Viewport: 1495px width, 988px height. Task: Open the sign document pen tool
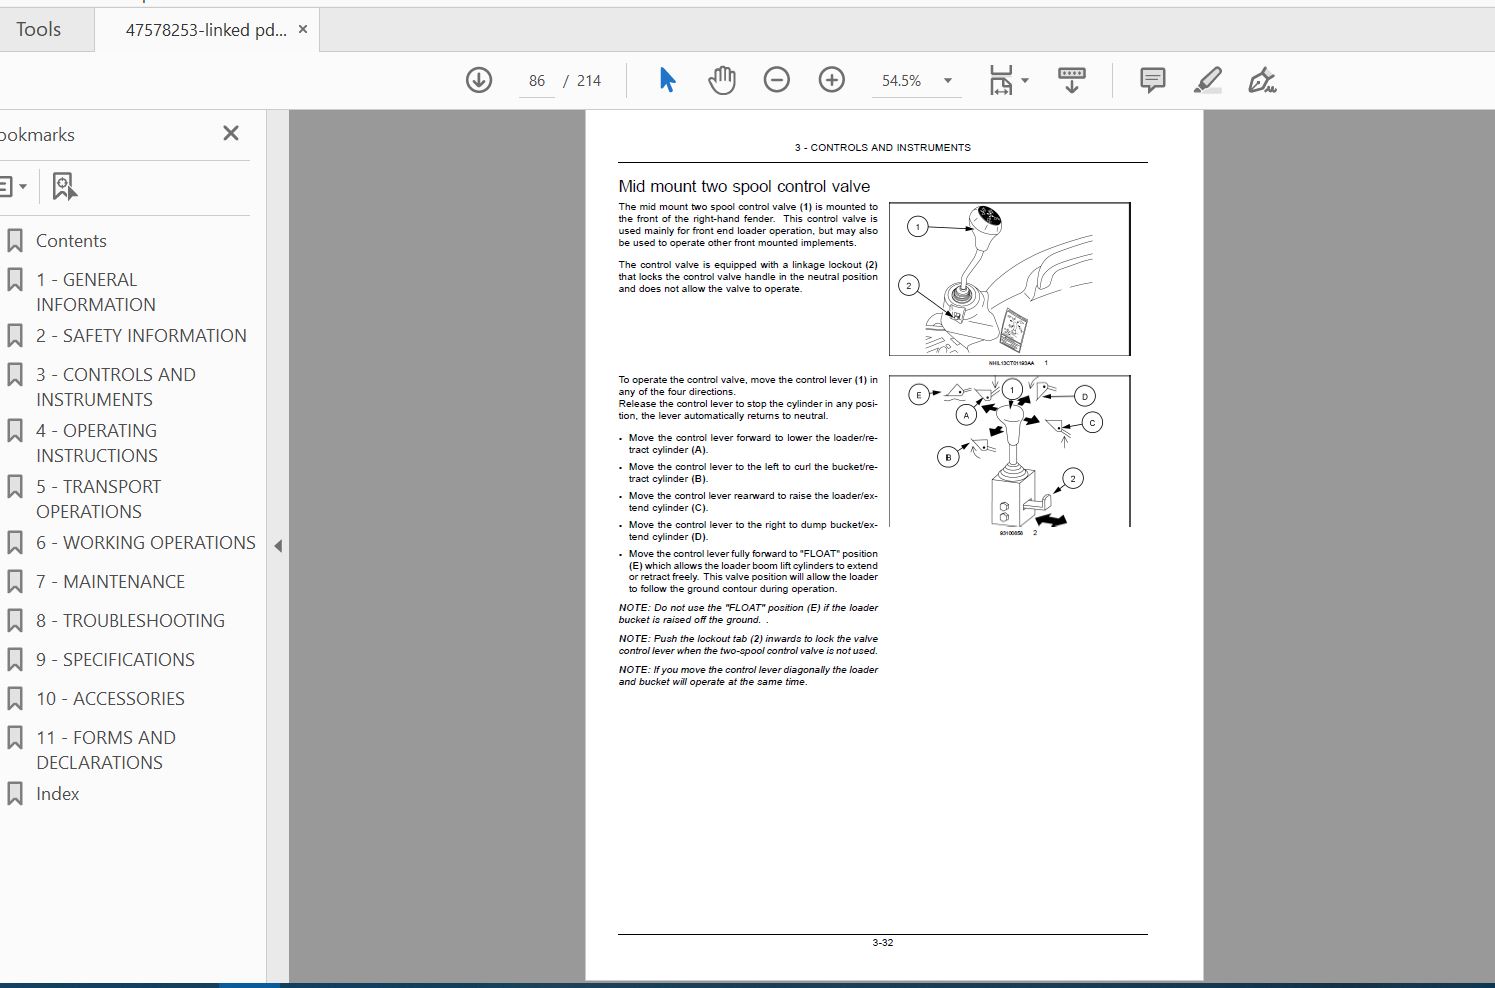tap(1262, 80)
